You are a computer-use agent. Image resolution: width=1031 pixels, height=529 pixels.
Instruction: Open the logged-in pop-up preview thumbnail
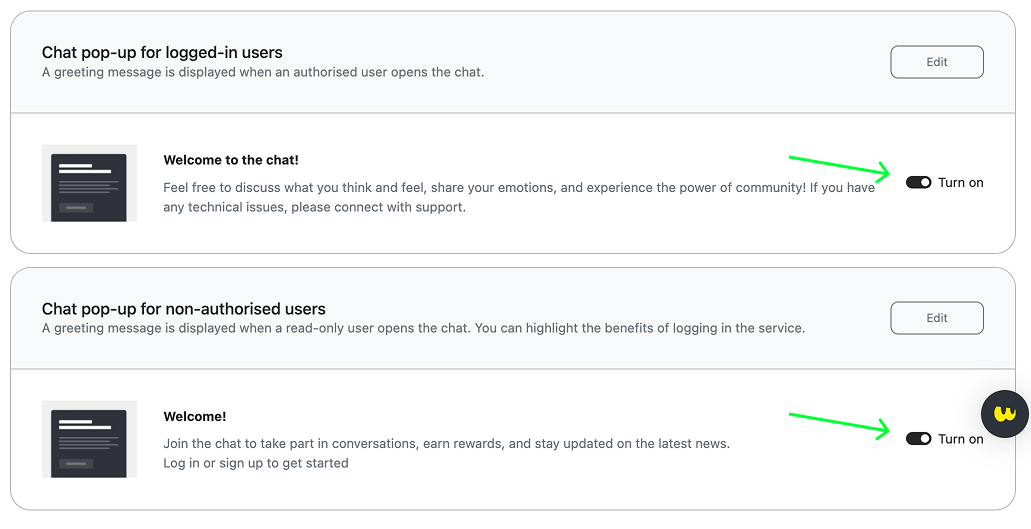pos(89,183)
